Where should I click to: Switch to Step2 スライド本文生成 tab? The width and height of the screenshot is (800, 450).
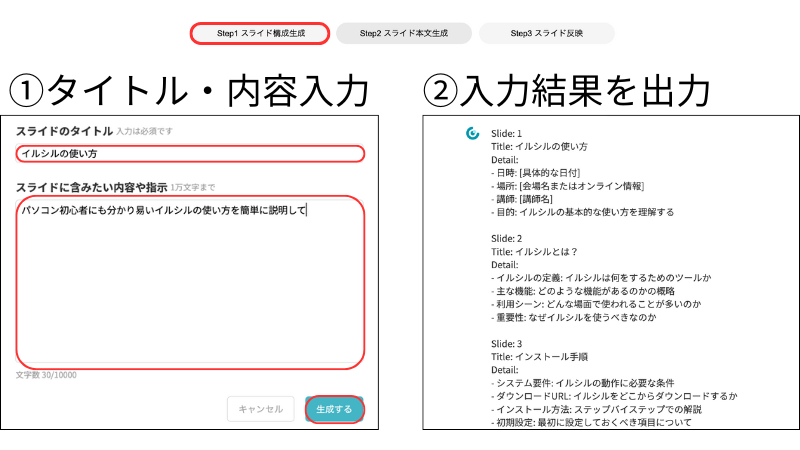pos(404,34)
